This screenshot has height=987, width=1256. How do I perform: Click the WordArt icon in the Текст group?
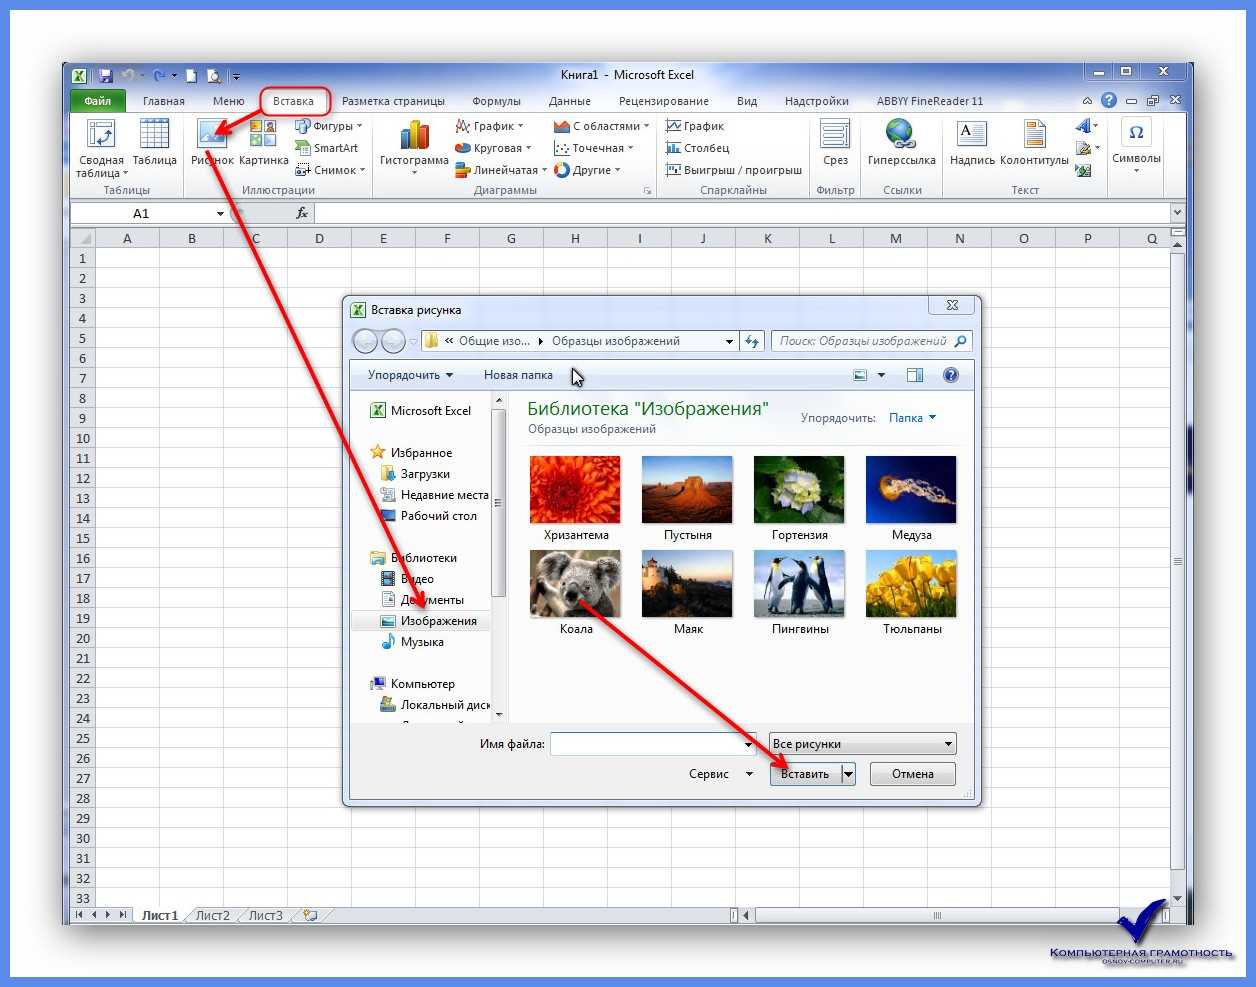click(1084, 126)
